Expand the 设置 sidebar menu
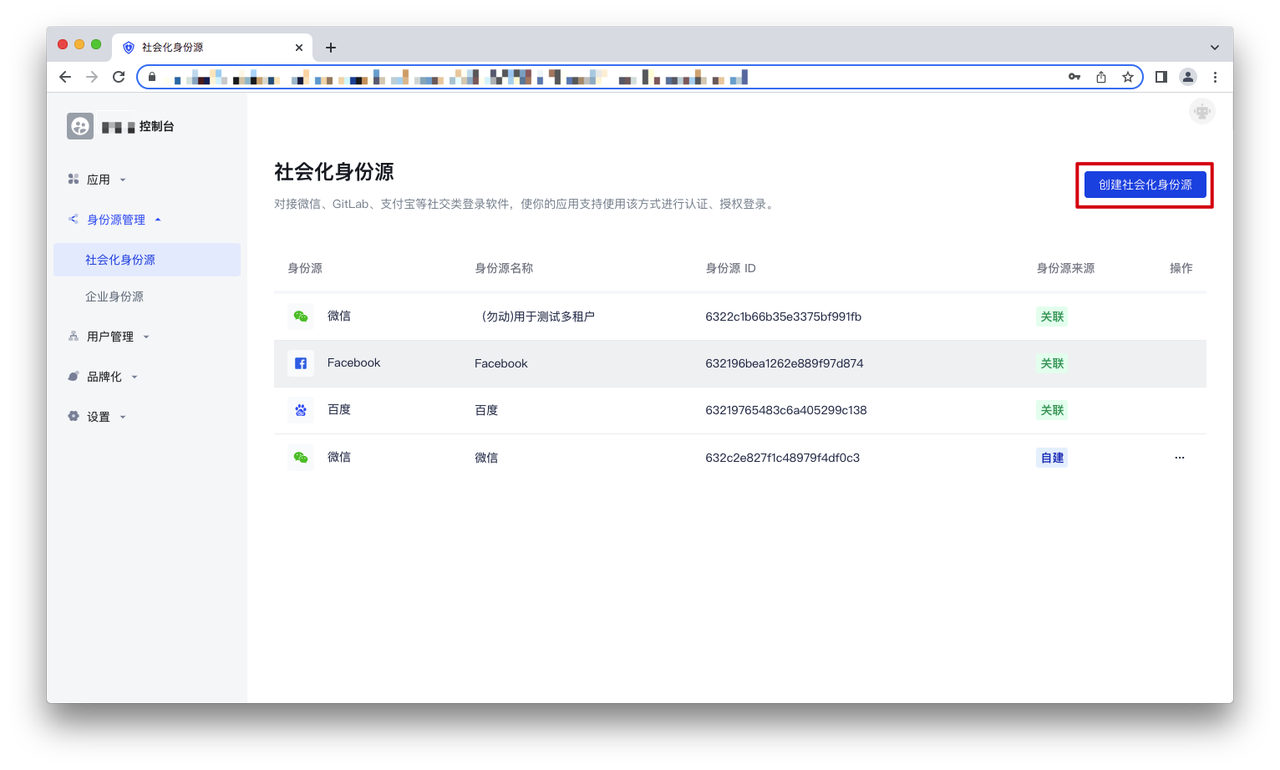Screen dimensions: 1280x770 98,417
